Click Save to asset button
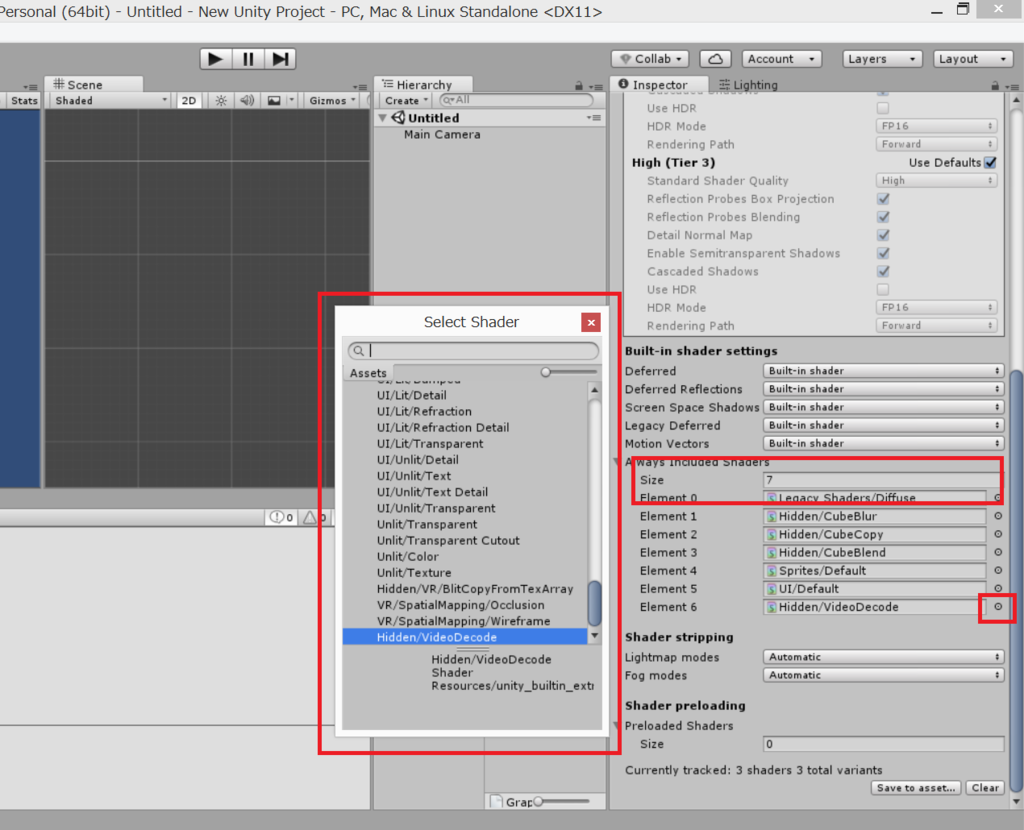Viewport: 1024px width, 830px height. 916,788
